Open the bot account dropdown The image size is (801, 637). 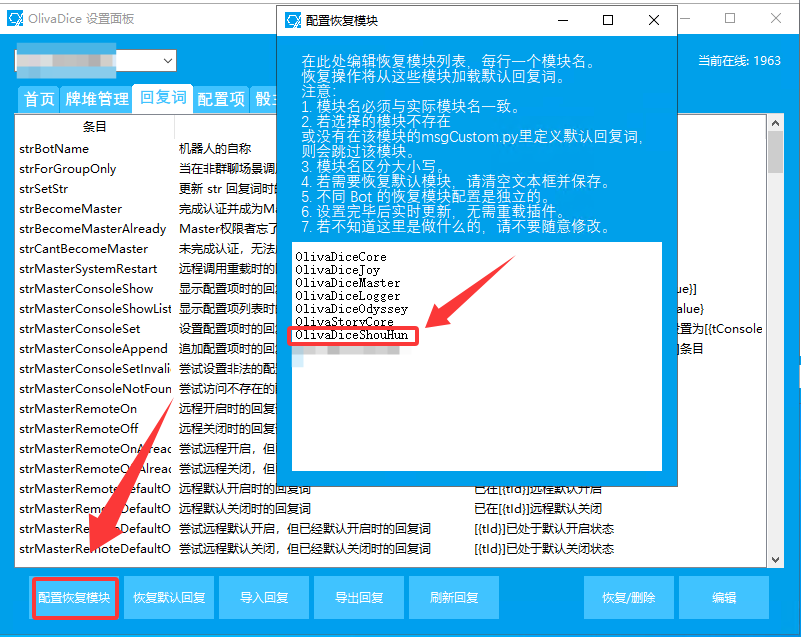(167, 61)
